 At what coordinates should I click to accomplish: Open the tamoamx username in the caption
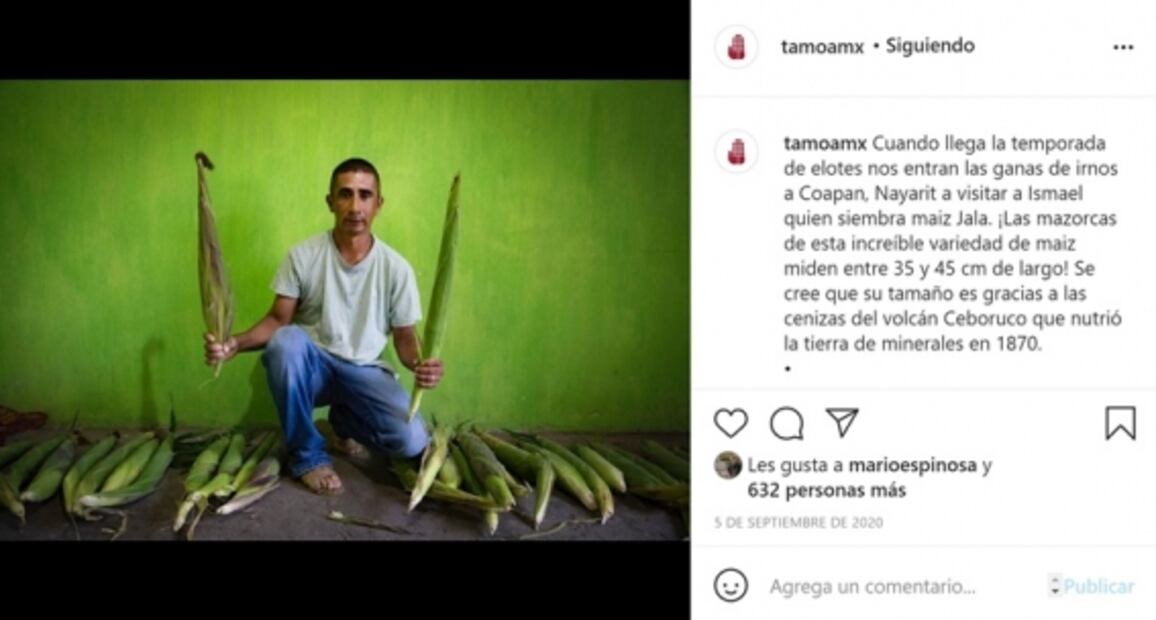coord(825,143)
